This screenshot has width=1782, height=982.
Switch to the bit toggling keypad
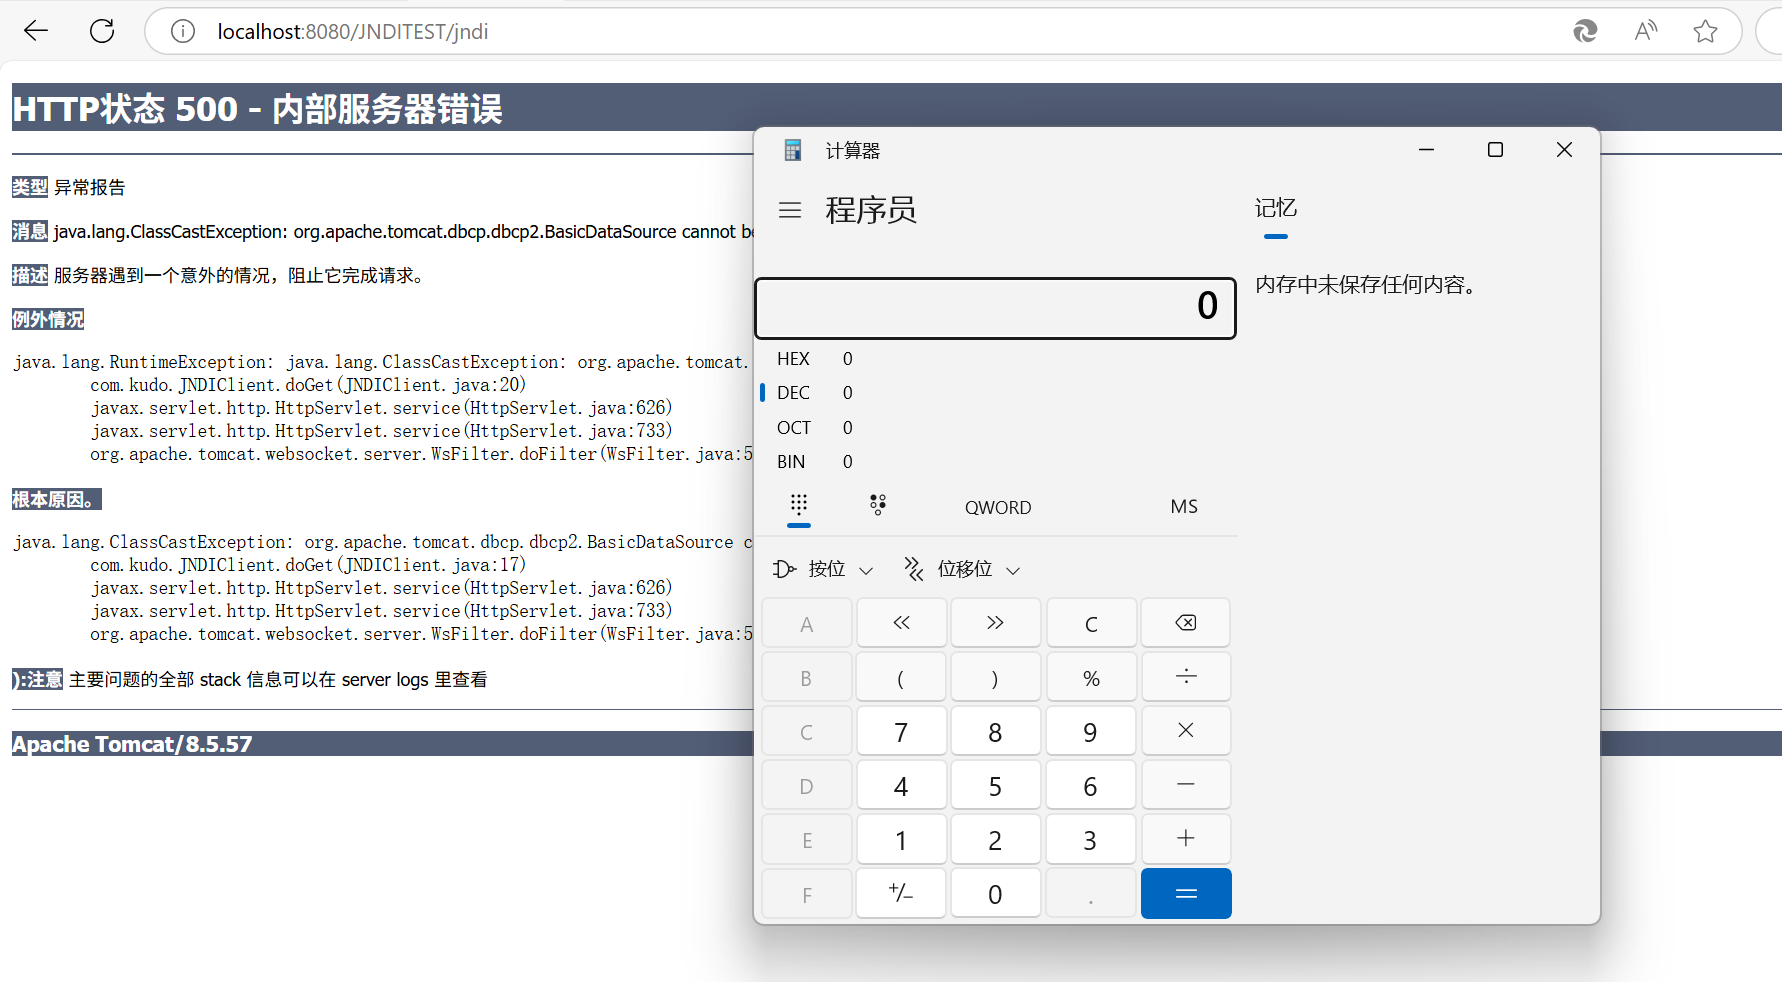pos(878,505)
